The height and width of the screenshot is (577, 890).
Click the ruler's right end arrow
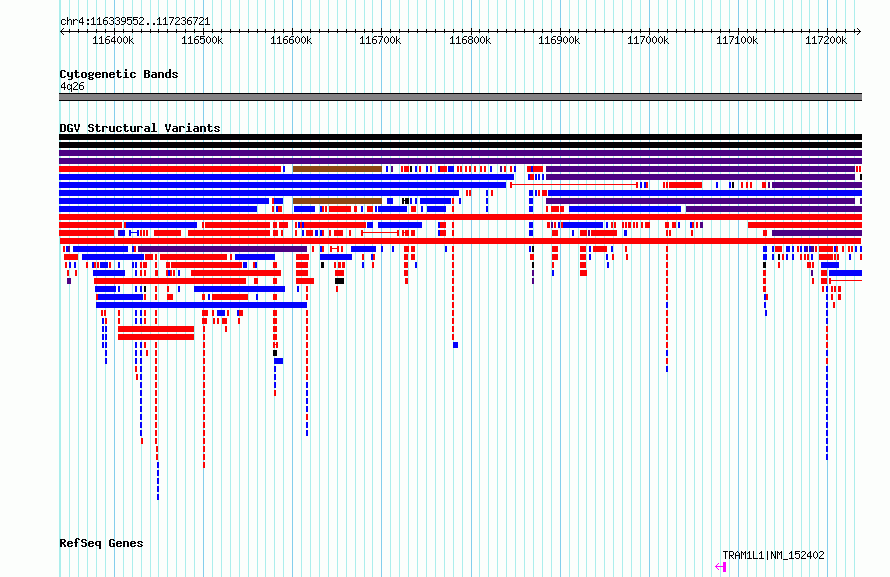(859, 32)
